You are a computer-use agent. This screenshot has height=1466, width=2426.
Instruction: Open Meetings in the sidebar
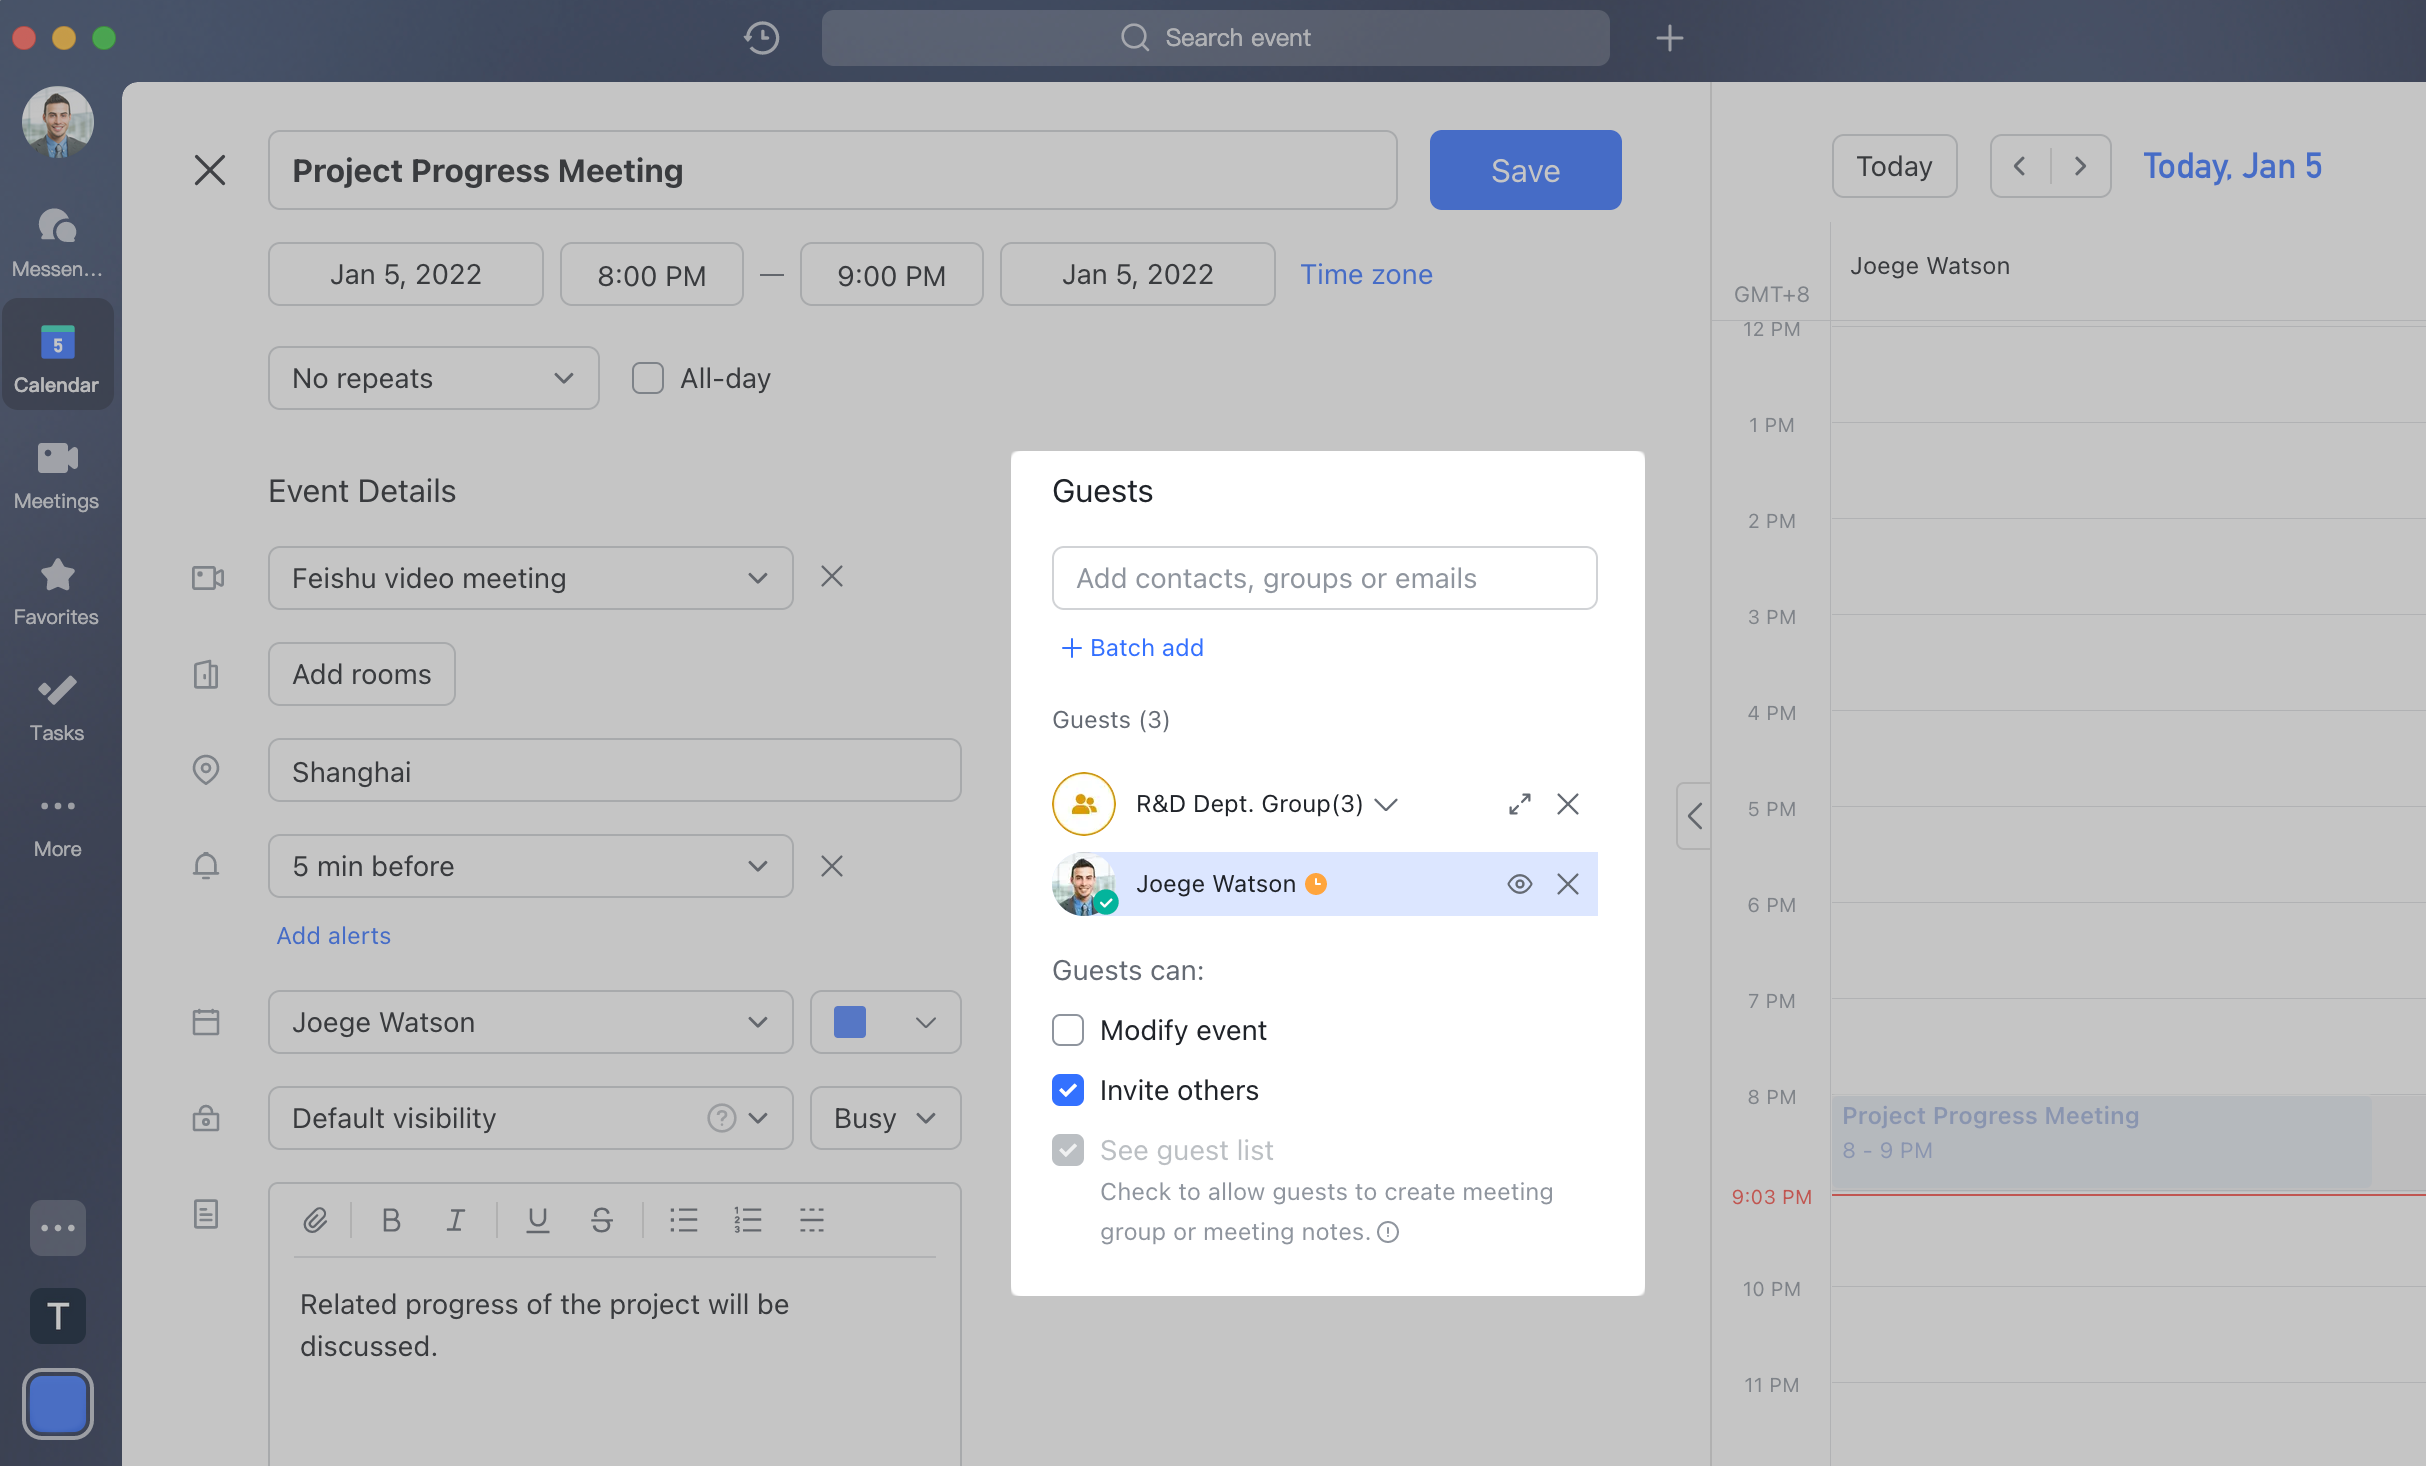tap(57, 475)
